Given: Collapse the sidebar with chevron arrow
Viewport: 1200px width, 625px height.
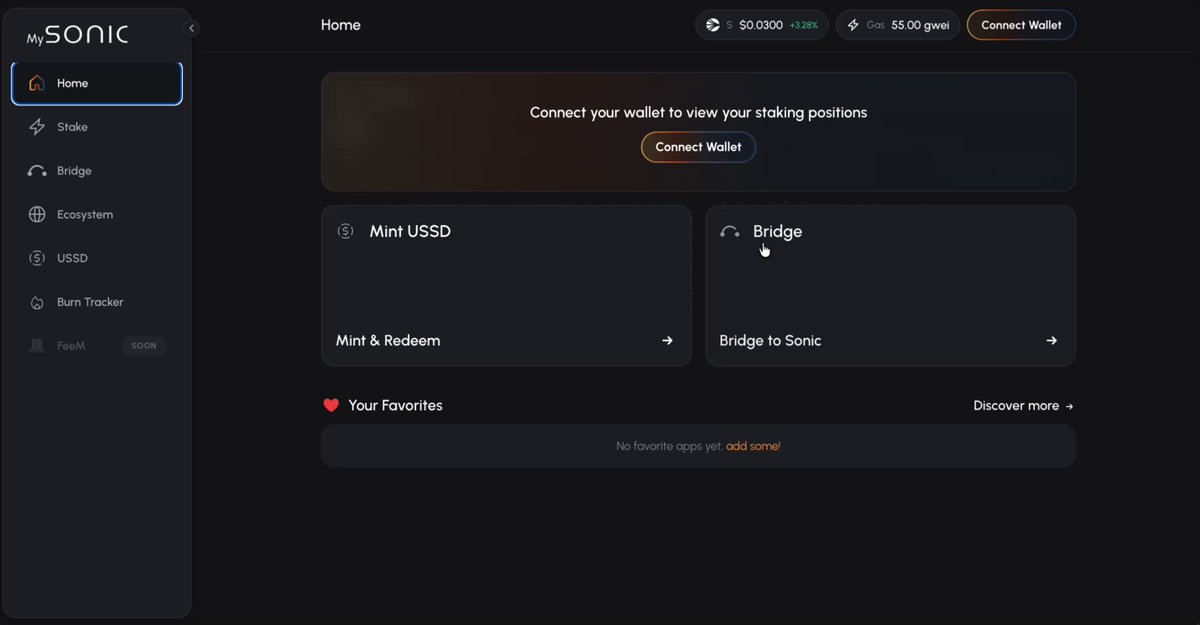Looking at the screenshot, I should pyautogui.click(x=192, y=28).
